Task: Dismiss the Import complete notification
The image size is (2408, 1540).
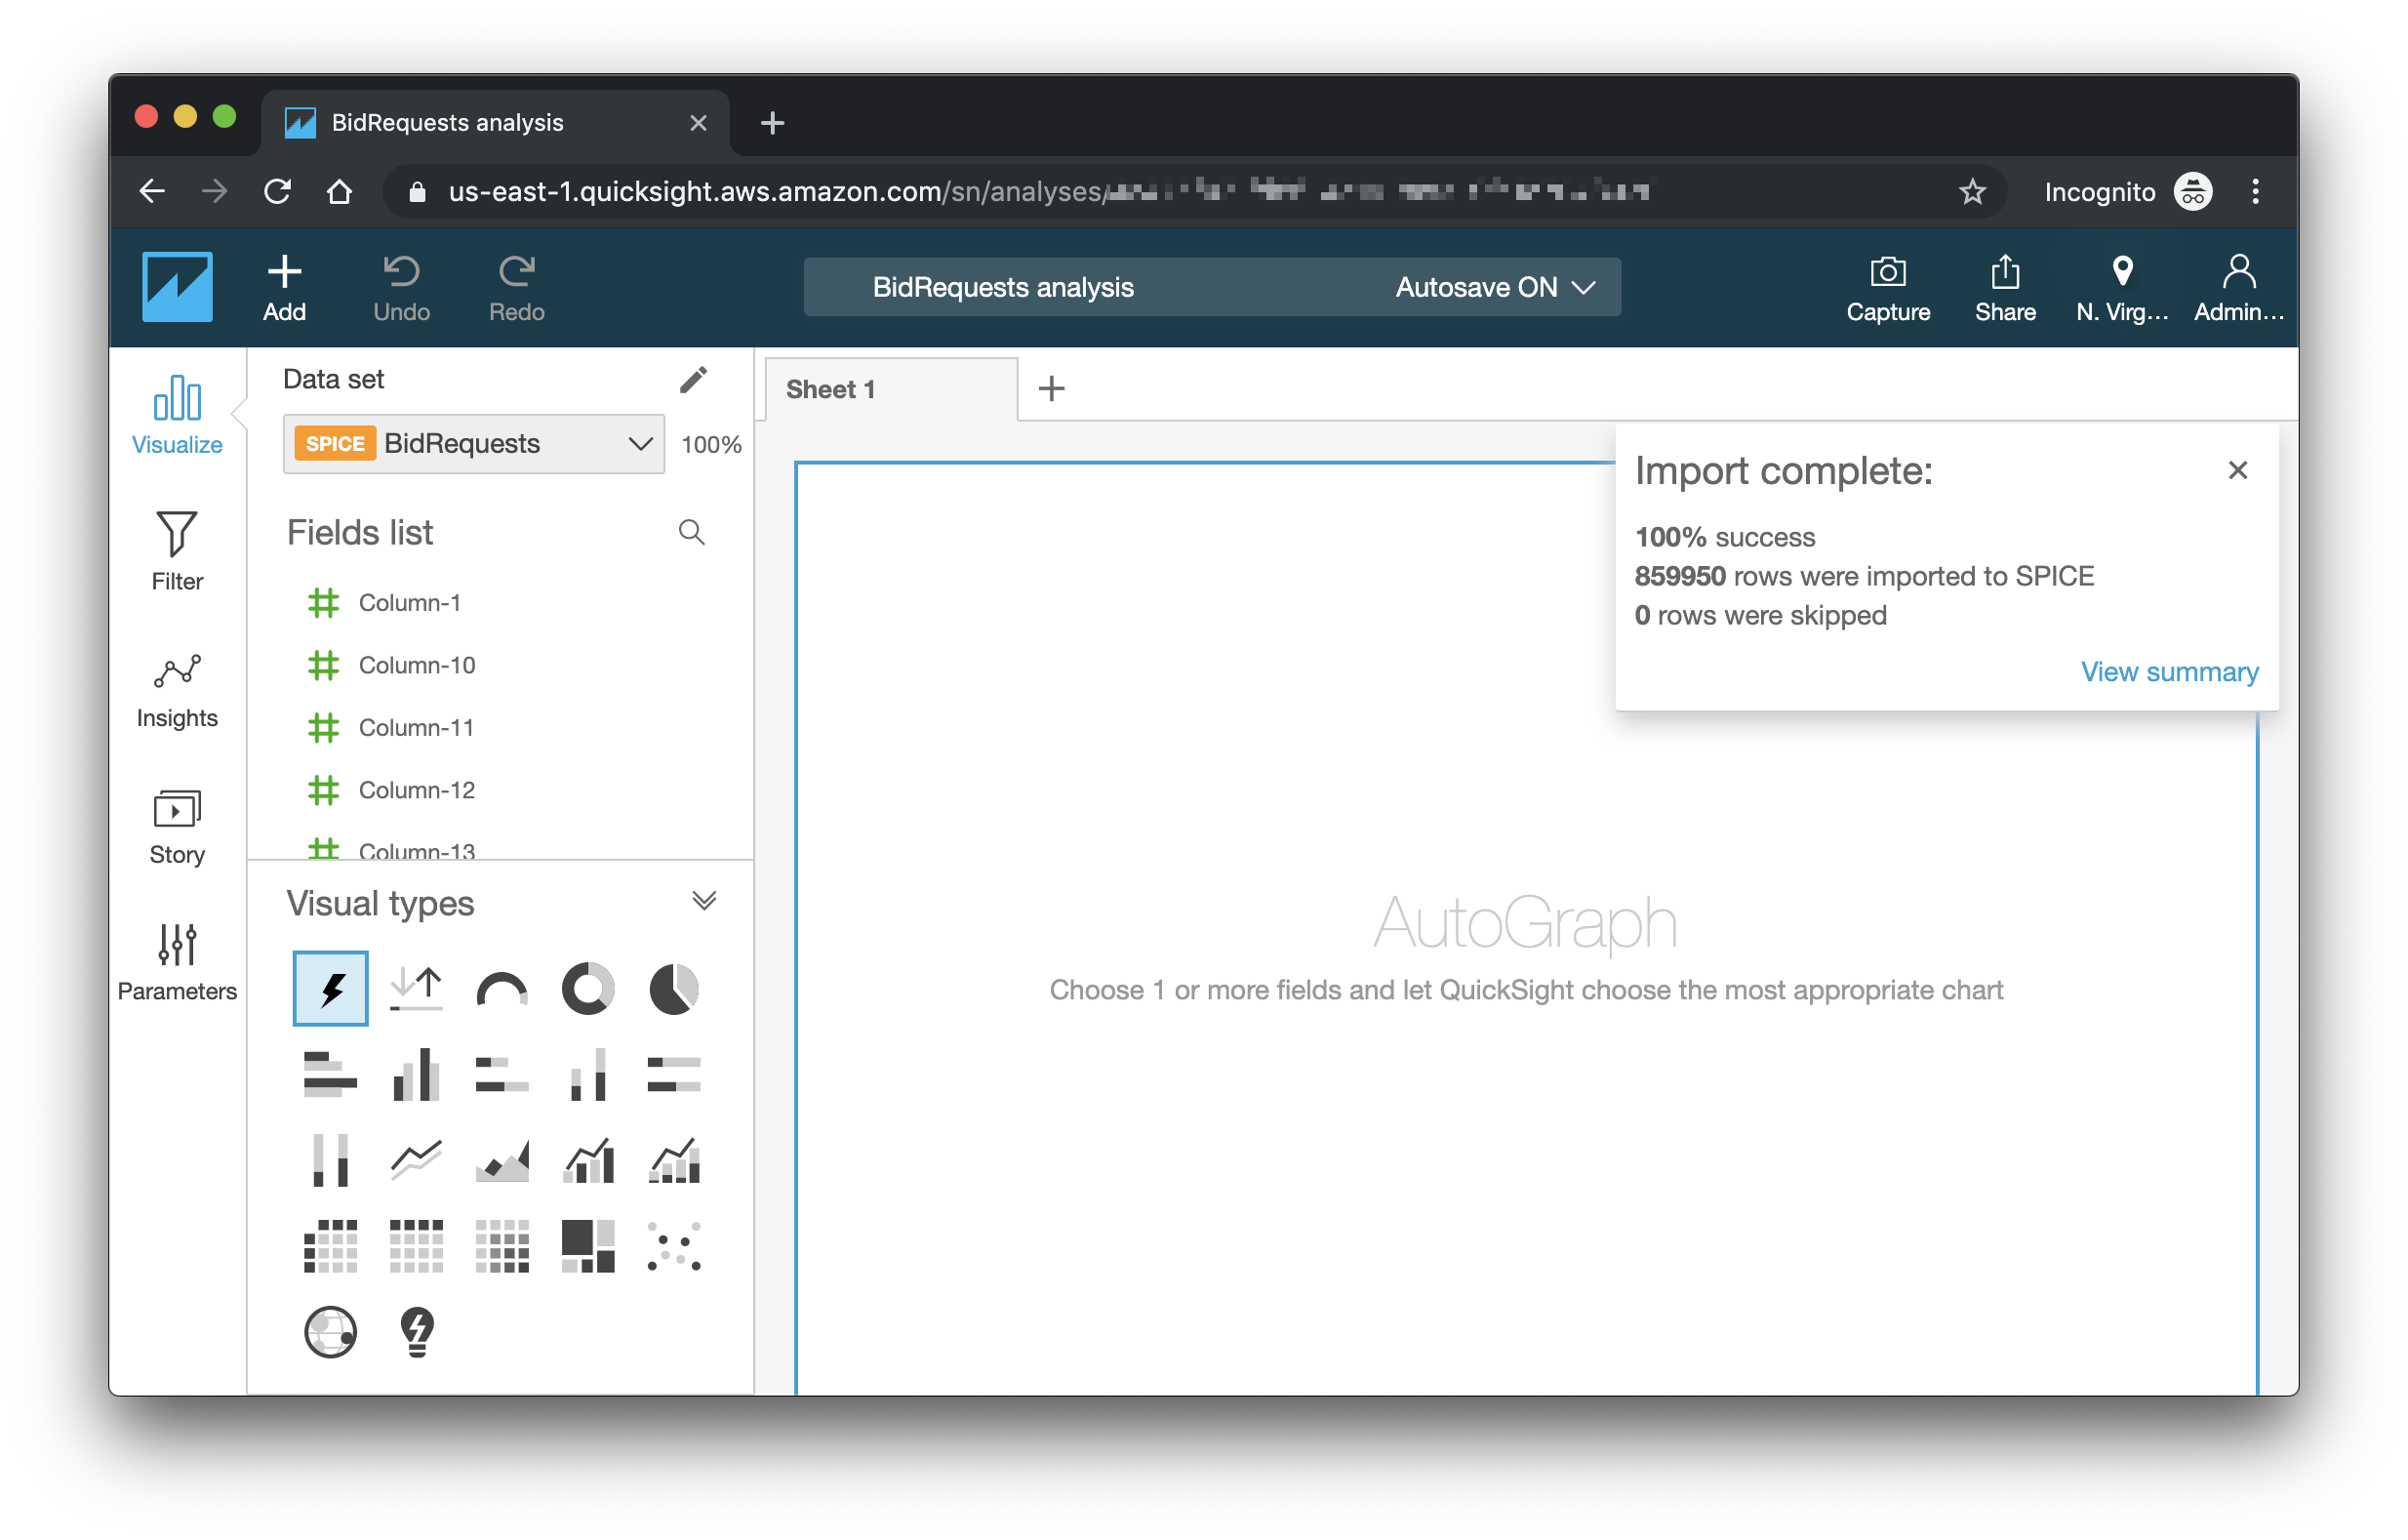Action: 2238,470
